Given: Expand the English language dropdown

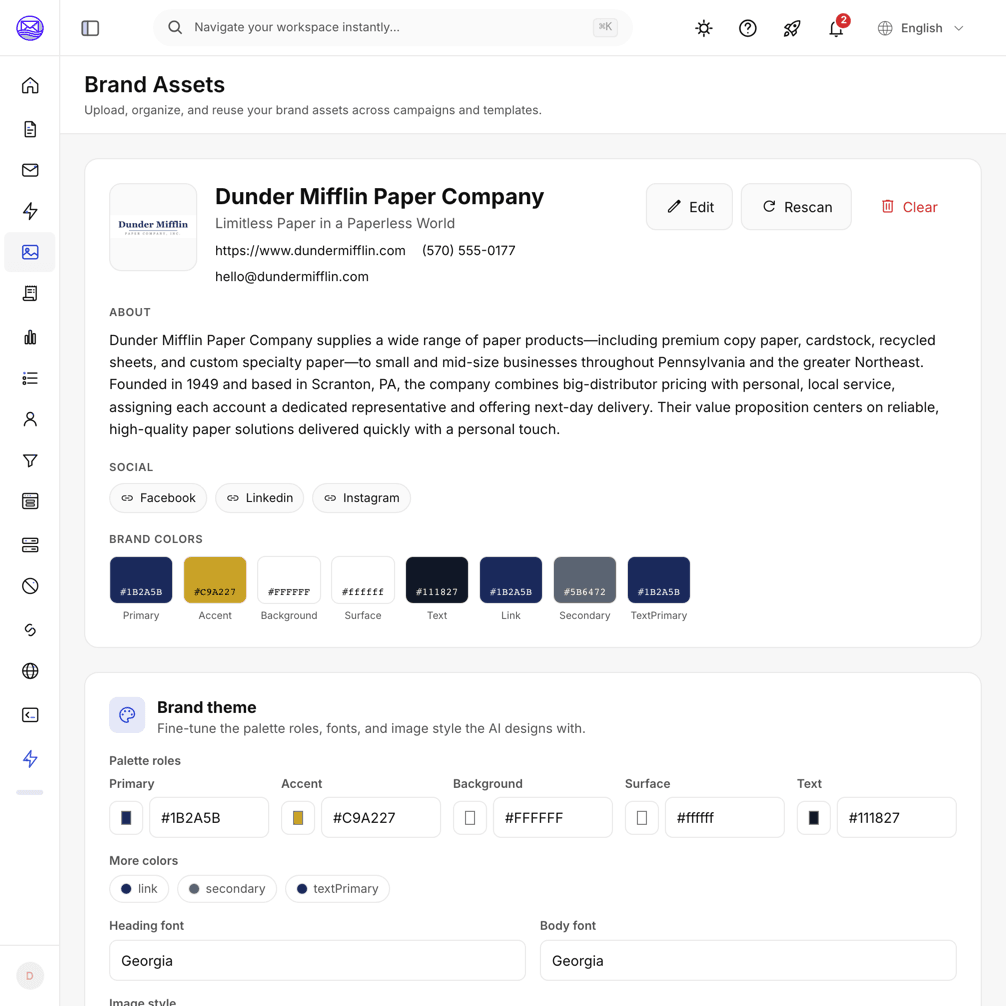Looking at the screenshot, I should pos(921,28).
